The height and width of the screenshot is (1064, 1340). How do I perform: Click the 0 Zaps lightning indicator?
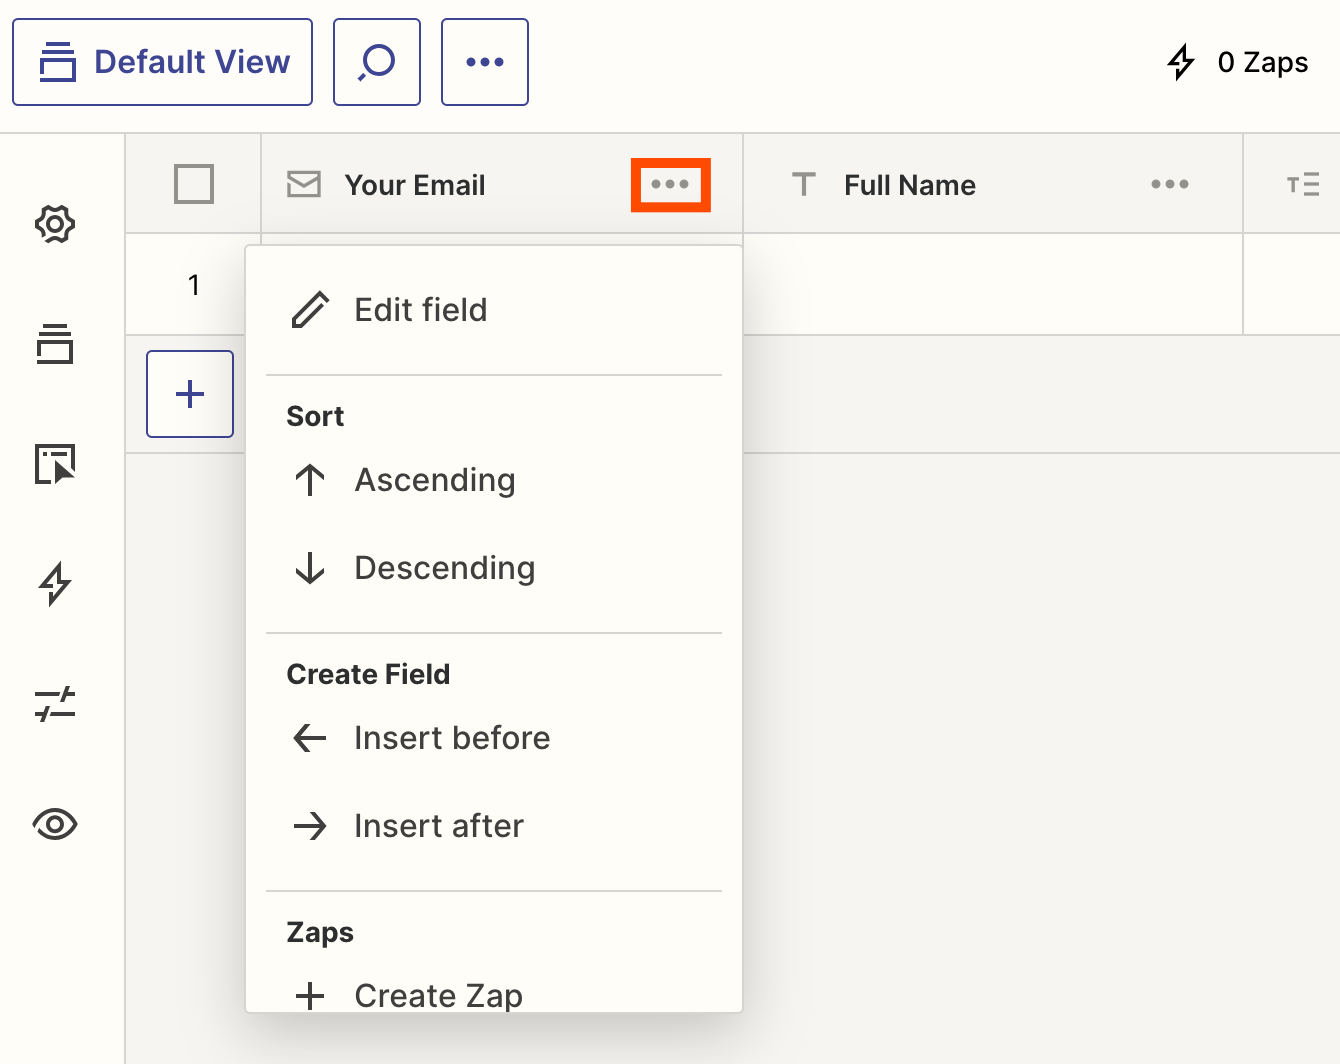pyautogui.click(x=1237, y=62)
